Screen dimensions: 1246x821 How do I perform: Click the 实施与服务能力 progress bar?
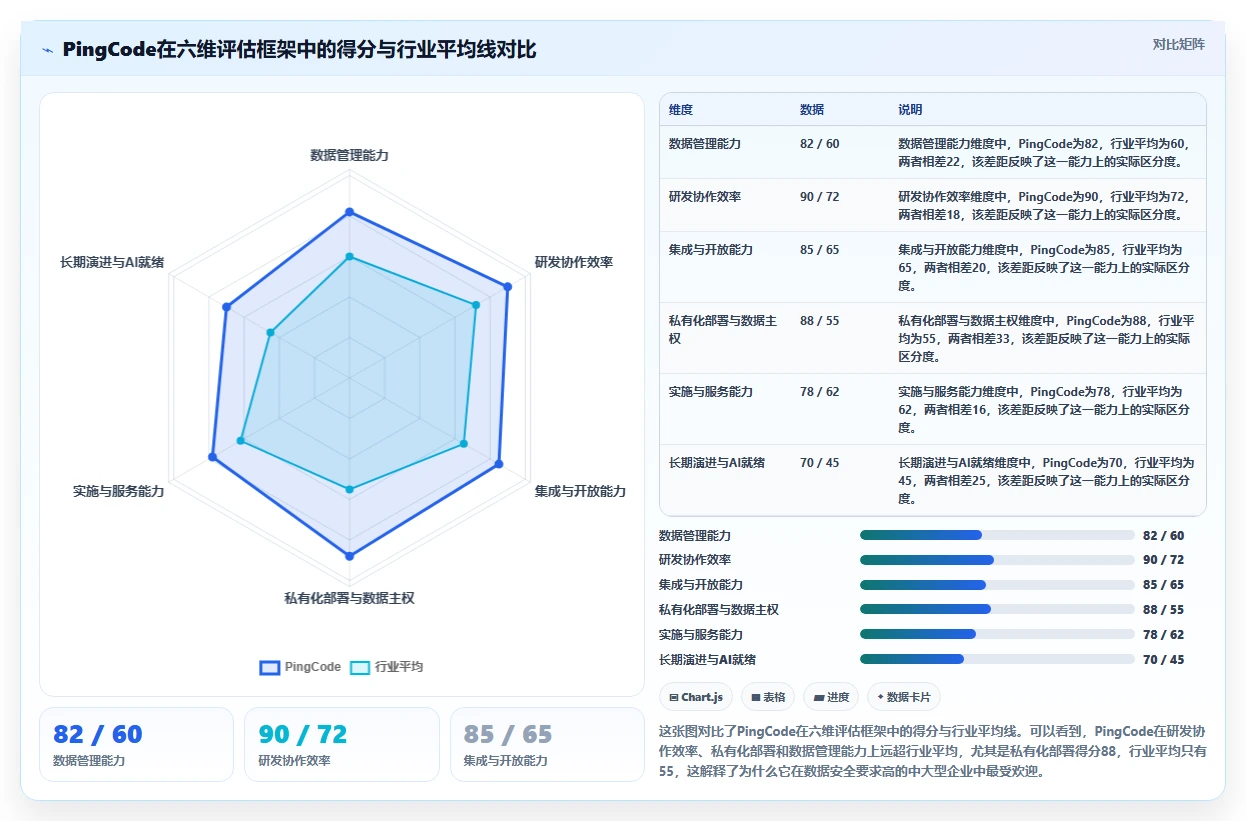pos(997,634)
